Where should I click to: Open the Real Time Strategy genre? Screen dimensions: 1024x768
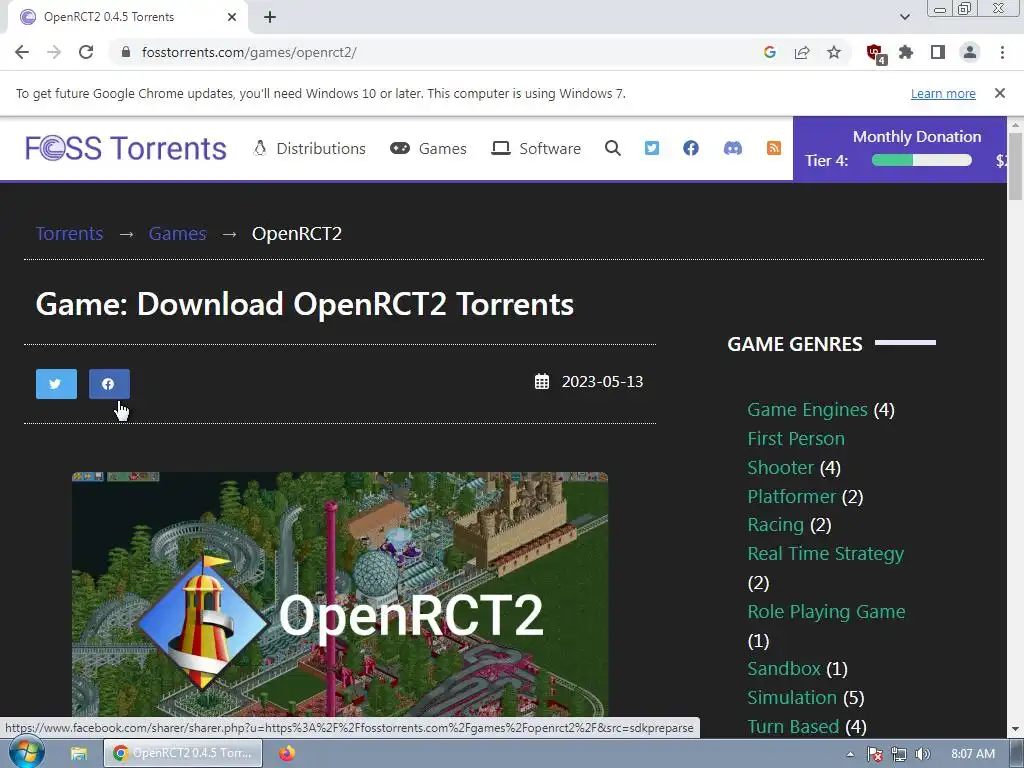pos(825,554)
